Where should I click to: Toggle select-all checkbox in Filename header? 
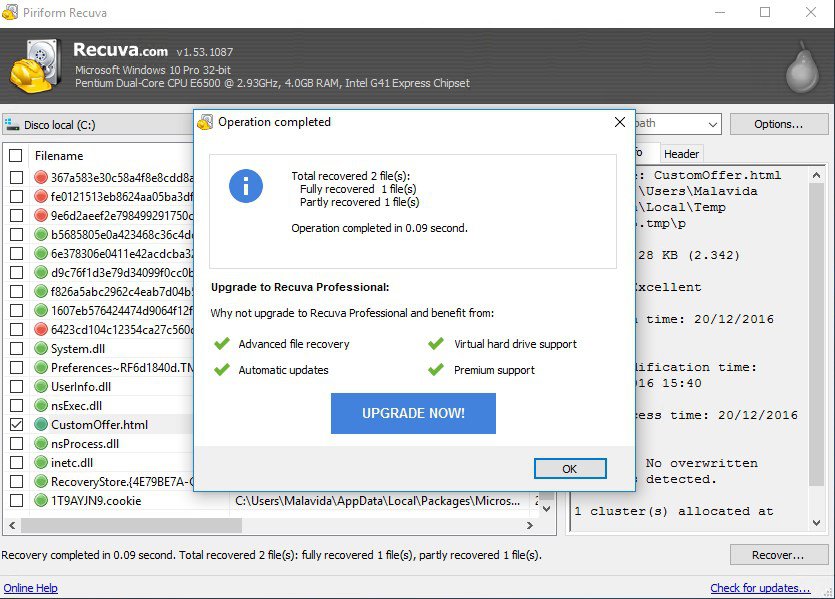16,156
